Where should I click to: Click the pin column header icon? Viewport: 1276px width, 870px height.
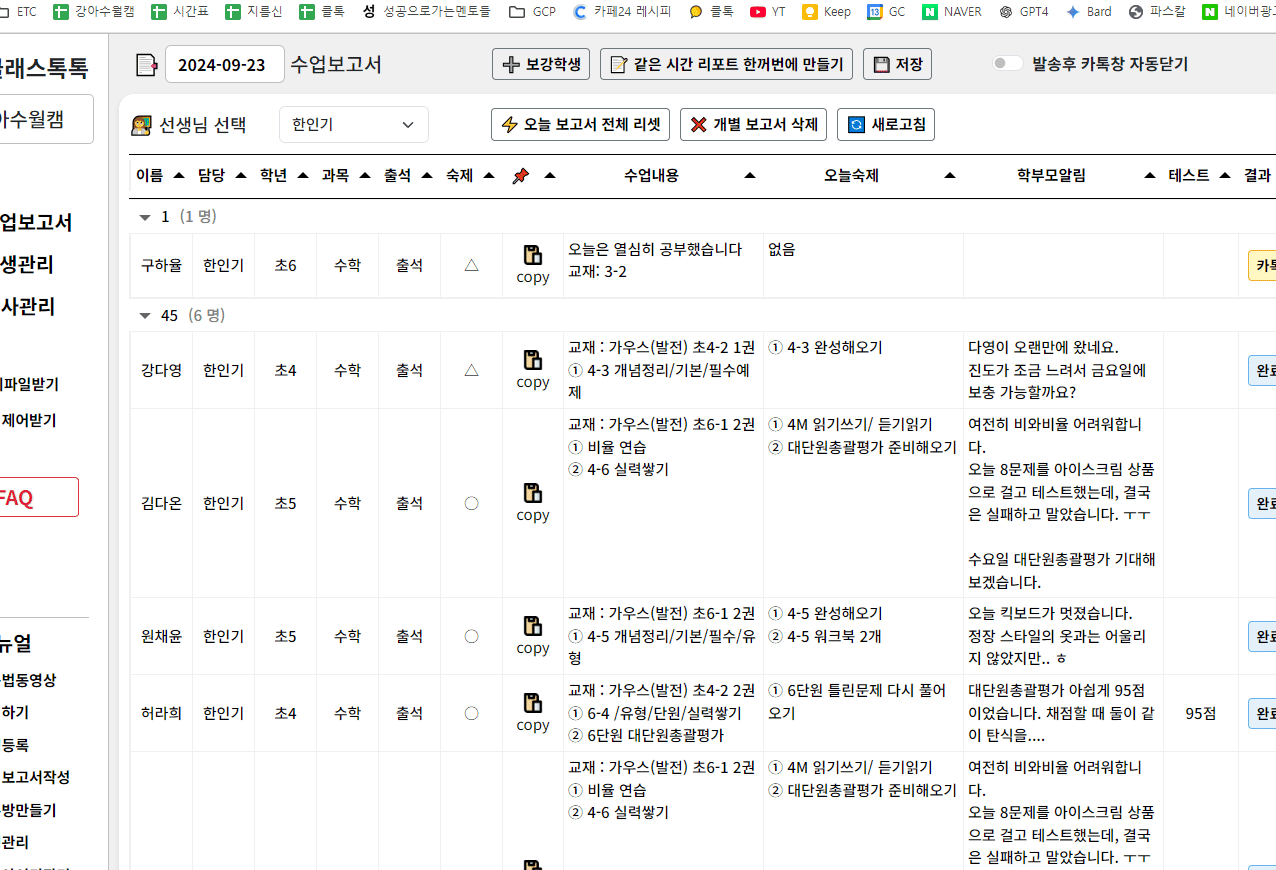point(520,175)
